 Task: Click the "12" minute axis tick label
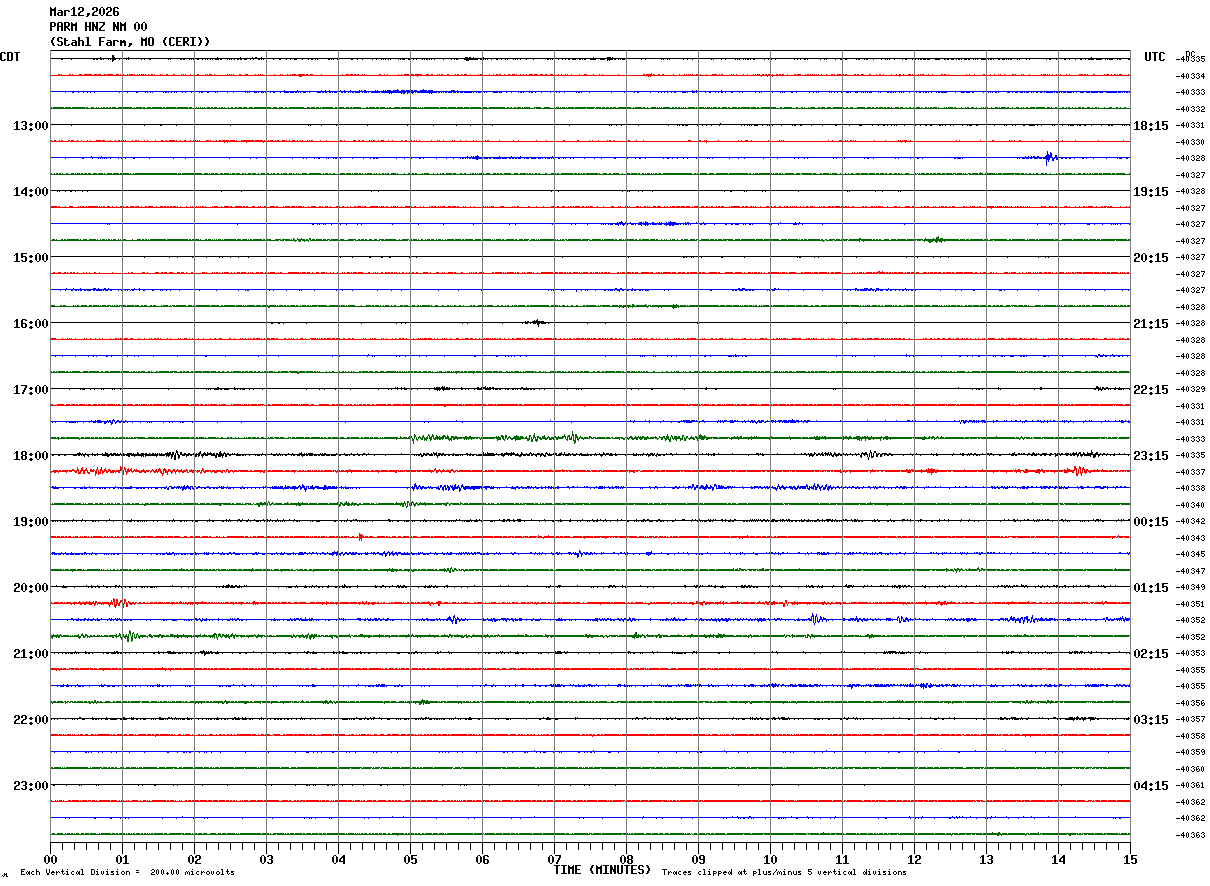pyautogui.click(x=914, y=859)
